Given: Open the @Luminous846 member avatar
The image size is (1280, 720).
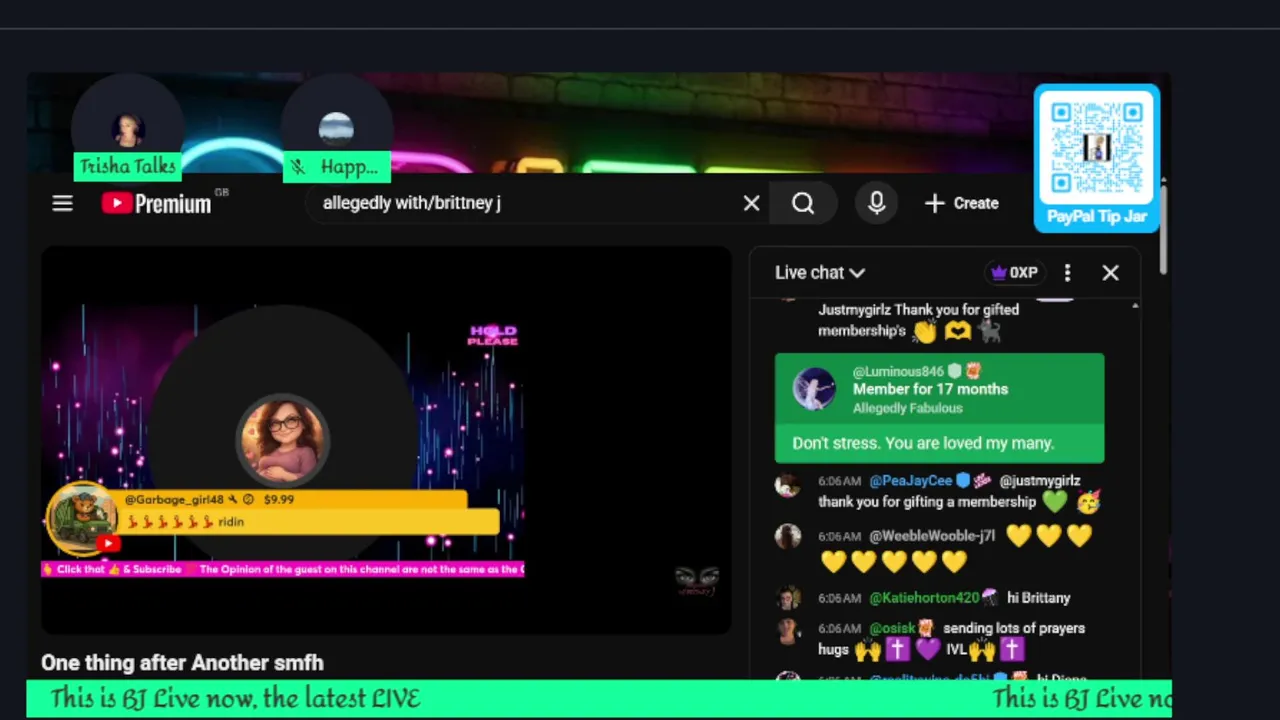Looking at the screenshot, I should (814, 389).
